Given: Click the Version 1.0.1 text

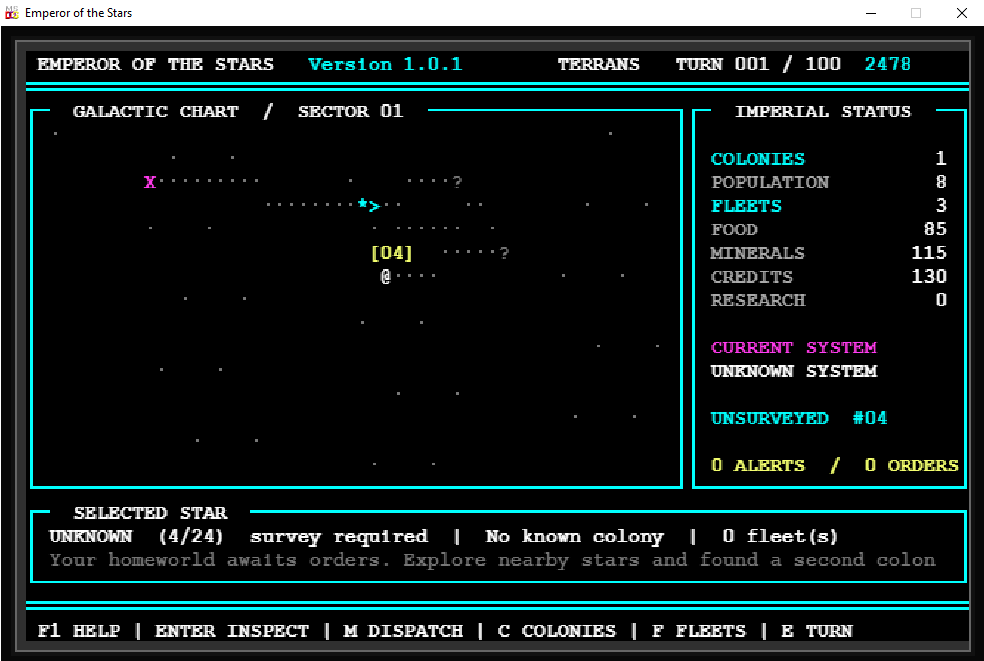Looking at the screenshot, I should pyautogui.click(x=385, y=64).
